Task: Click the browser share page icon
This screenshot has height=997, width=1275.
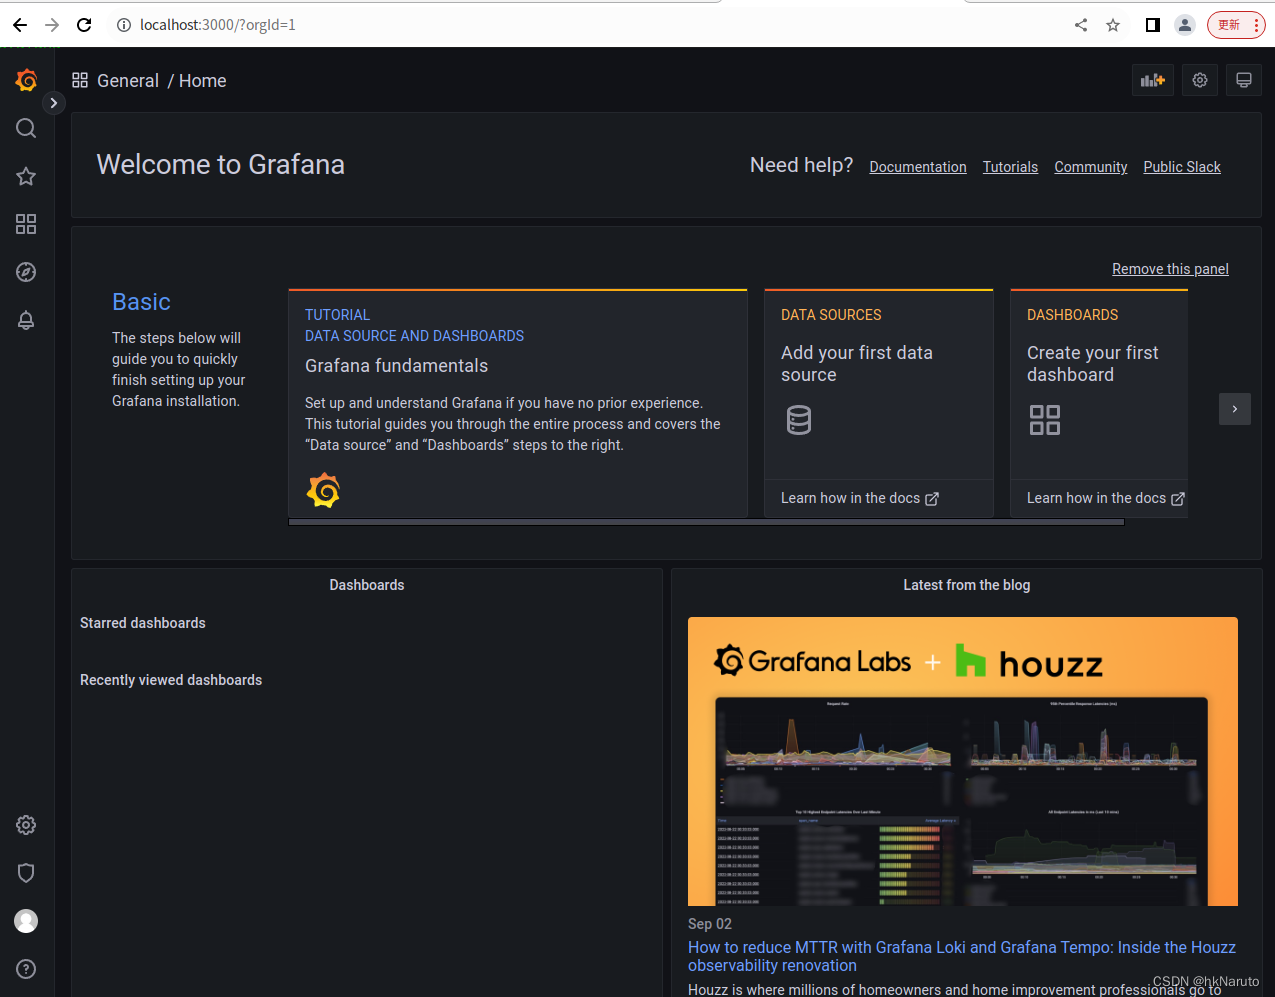Action: click(1081, 25)
